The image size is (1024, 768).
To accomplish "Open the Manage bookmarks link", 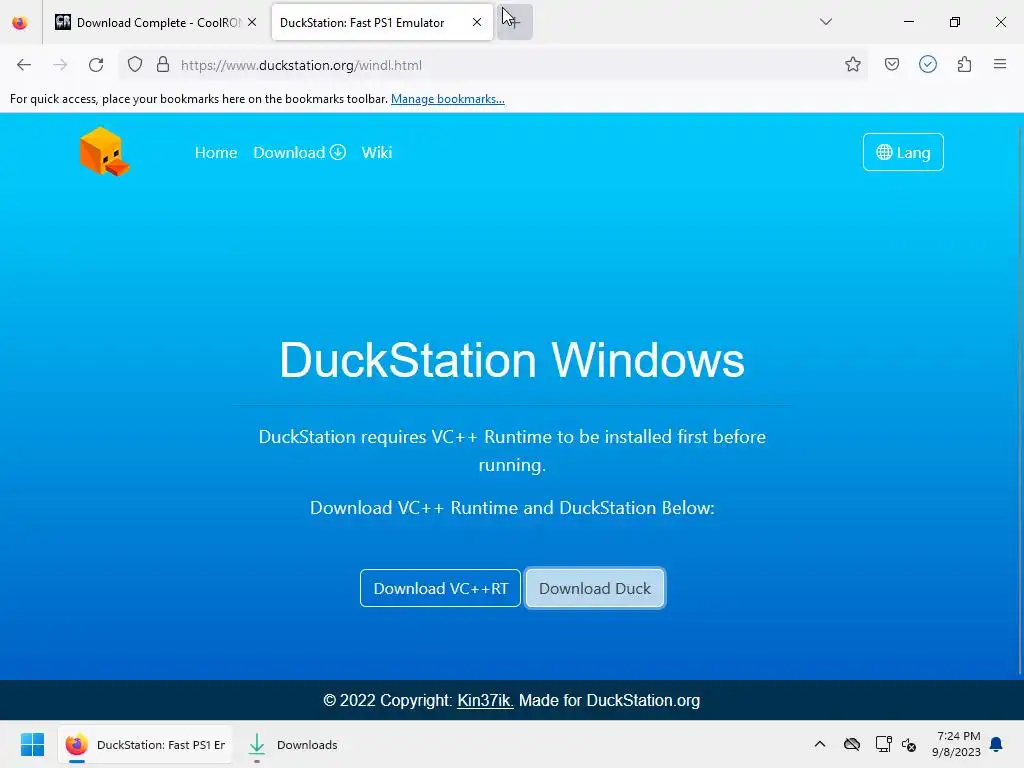I will pyautogui.click(x=447, y=99).
